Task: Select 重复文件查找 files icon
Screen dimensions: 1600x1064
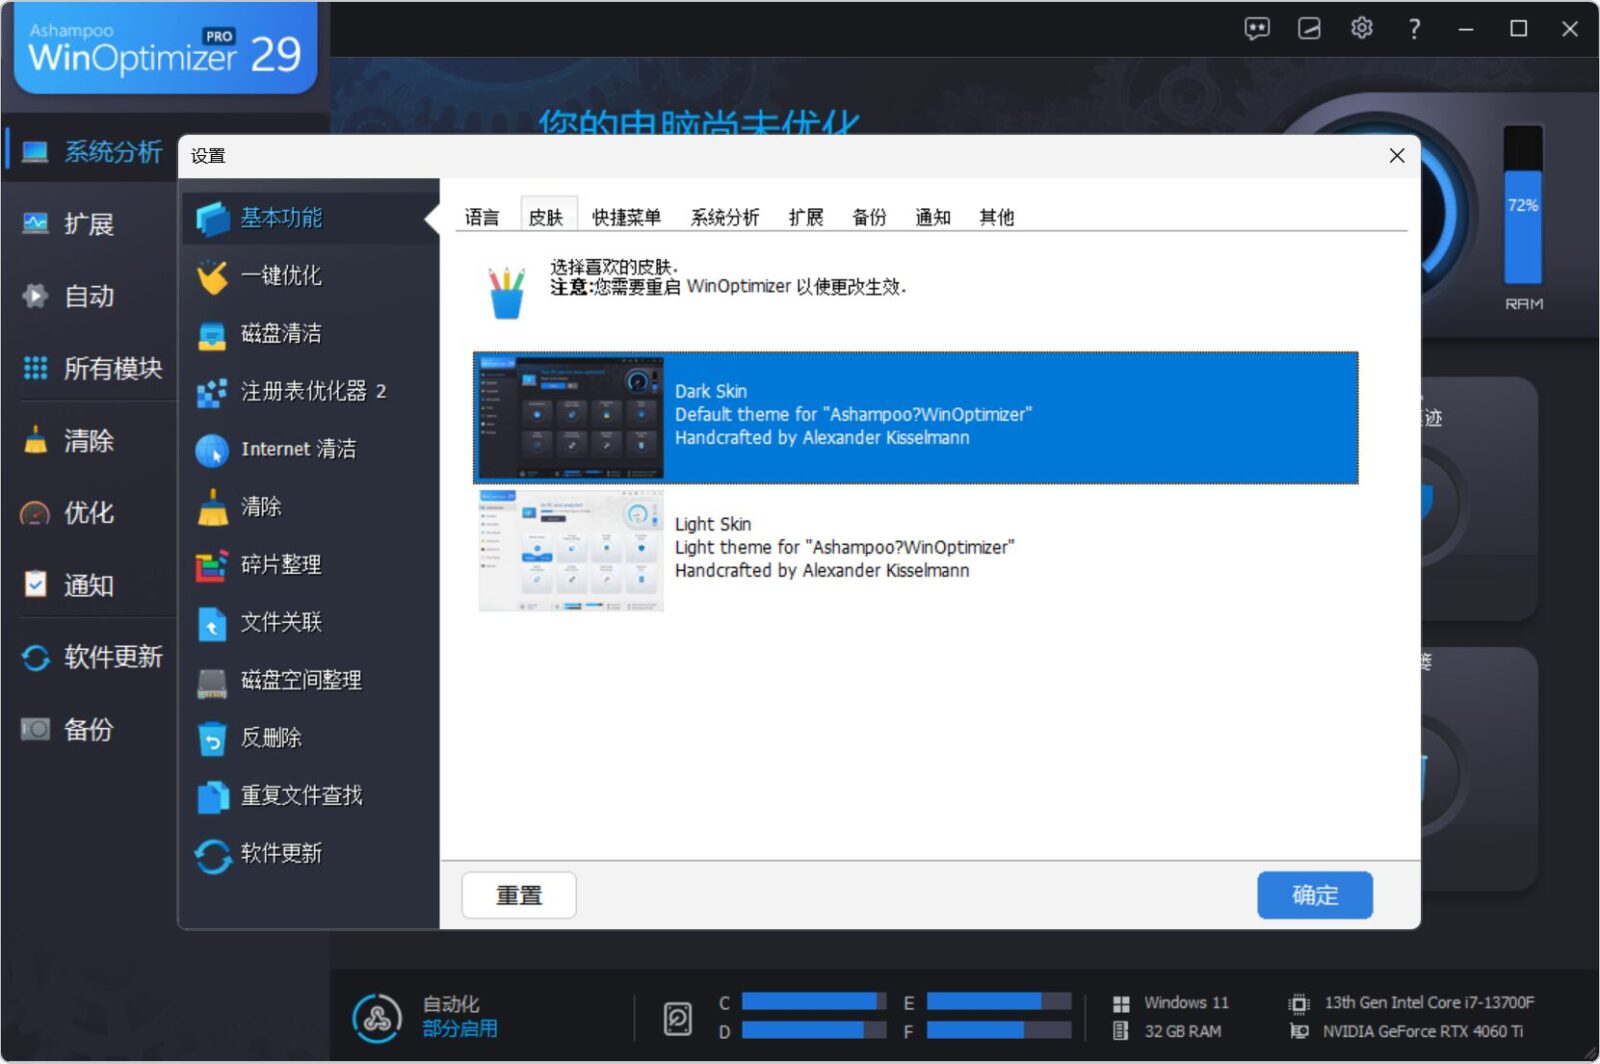Action: coord(213,797)
